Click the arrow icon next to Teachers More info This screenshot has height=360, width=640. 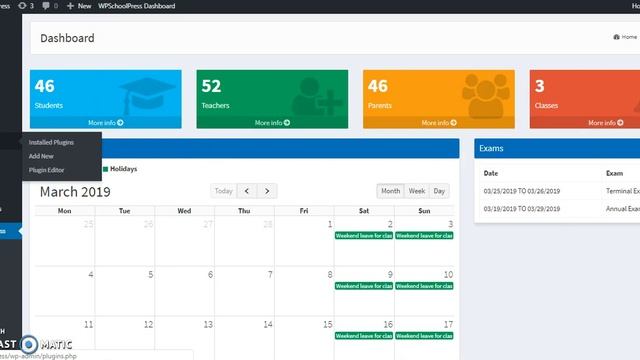coord(287,122)
